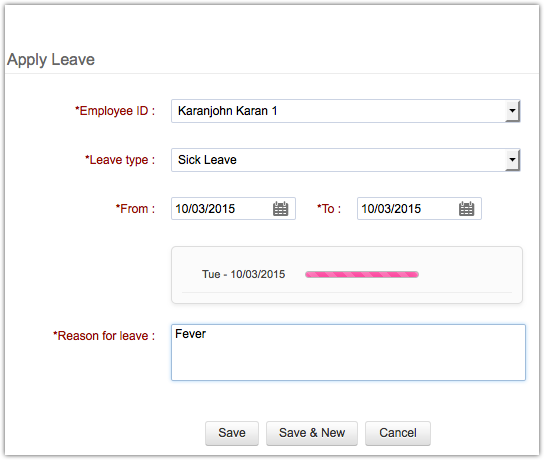
Task: Click the From field label
Action: click(135, 209)
